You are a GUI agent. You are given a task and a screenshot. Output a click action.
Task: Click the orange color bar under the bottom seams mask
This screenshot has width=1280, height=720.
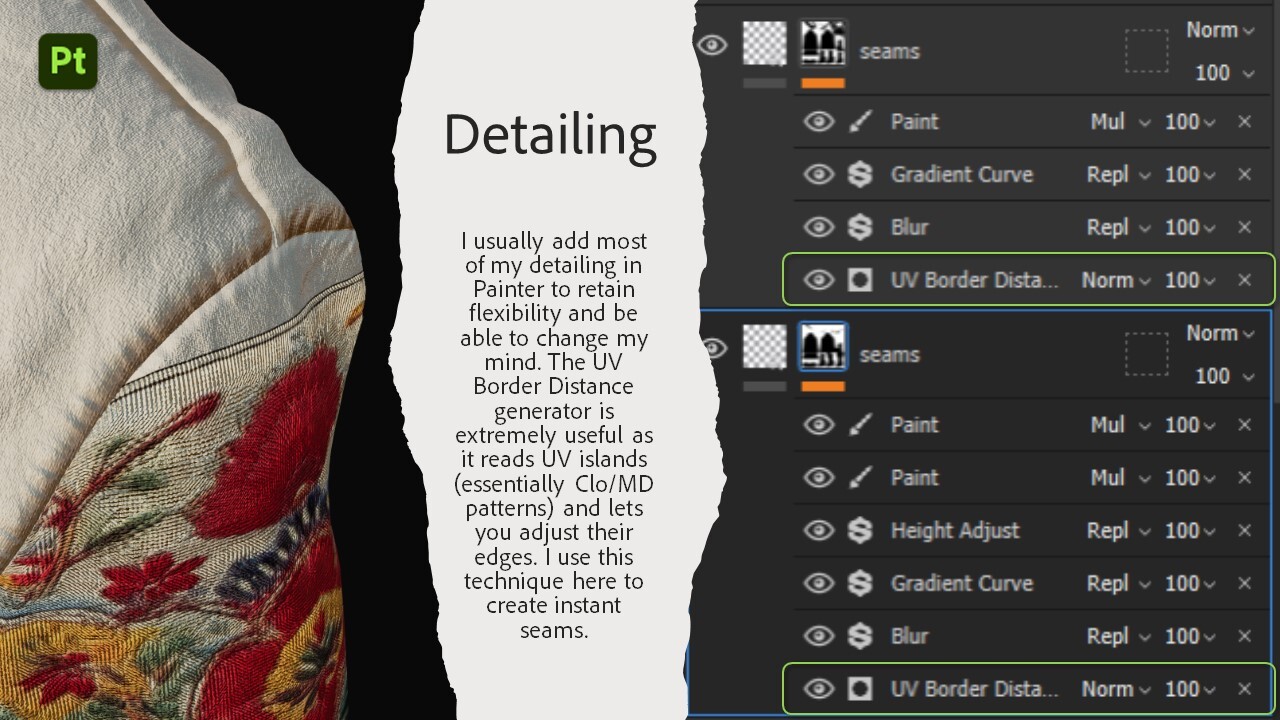(x=823, y=386)
